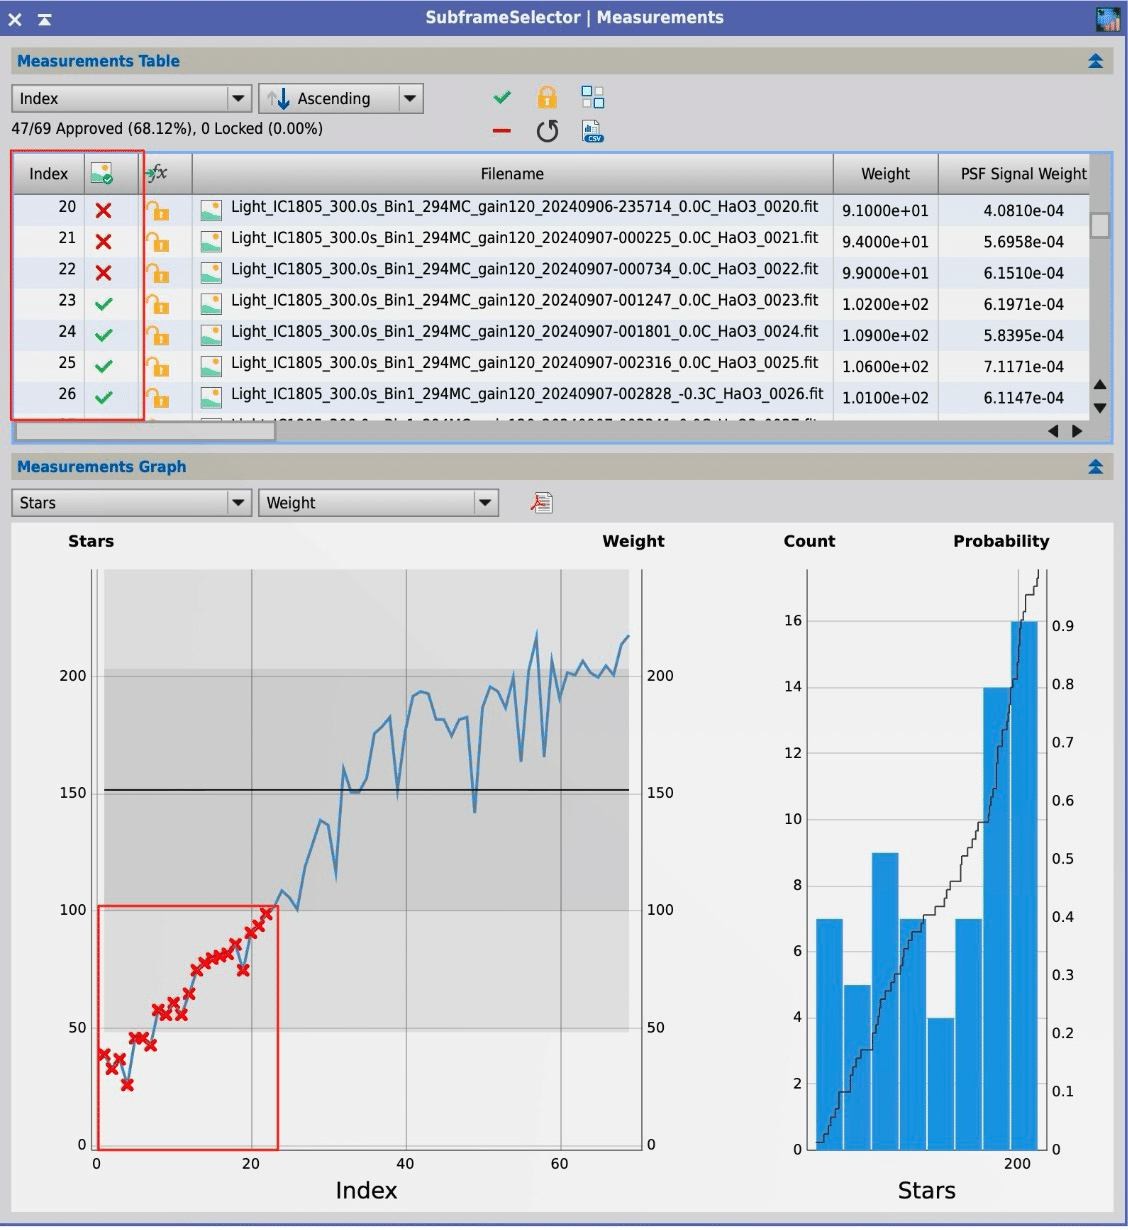The width and height of the screenshot is (1128, 1230).
Task: Select file ending HaO3_0024.fit
Action: coord(524,331)
